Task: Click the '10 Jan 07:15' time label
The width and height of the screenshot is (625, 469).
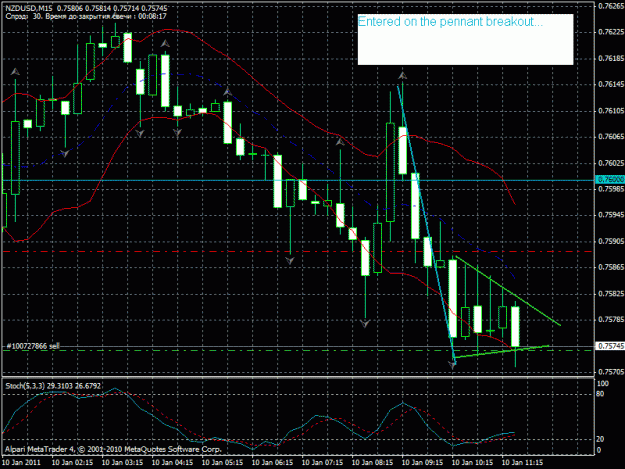Action: [x=322, y=463]
